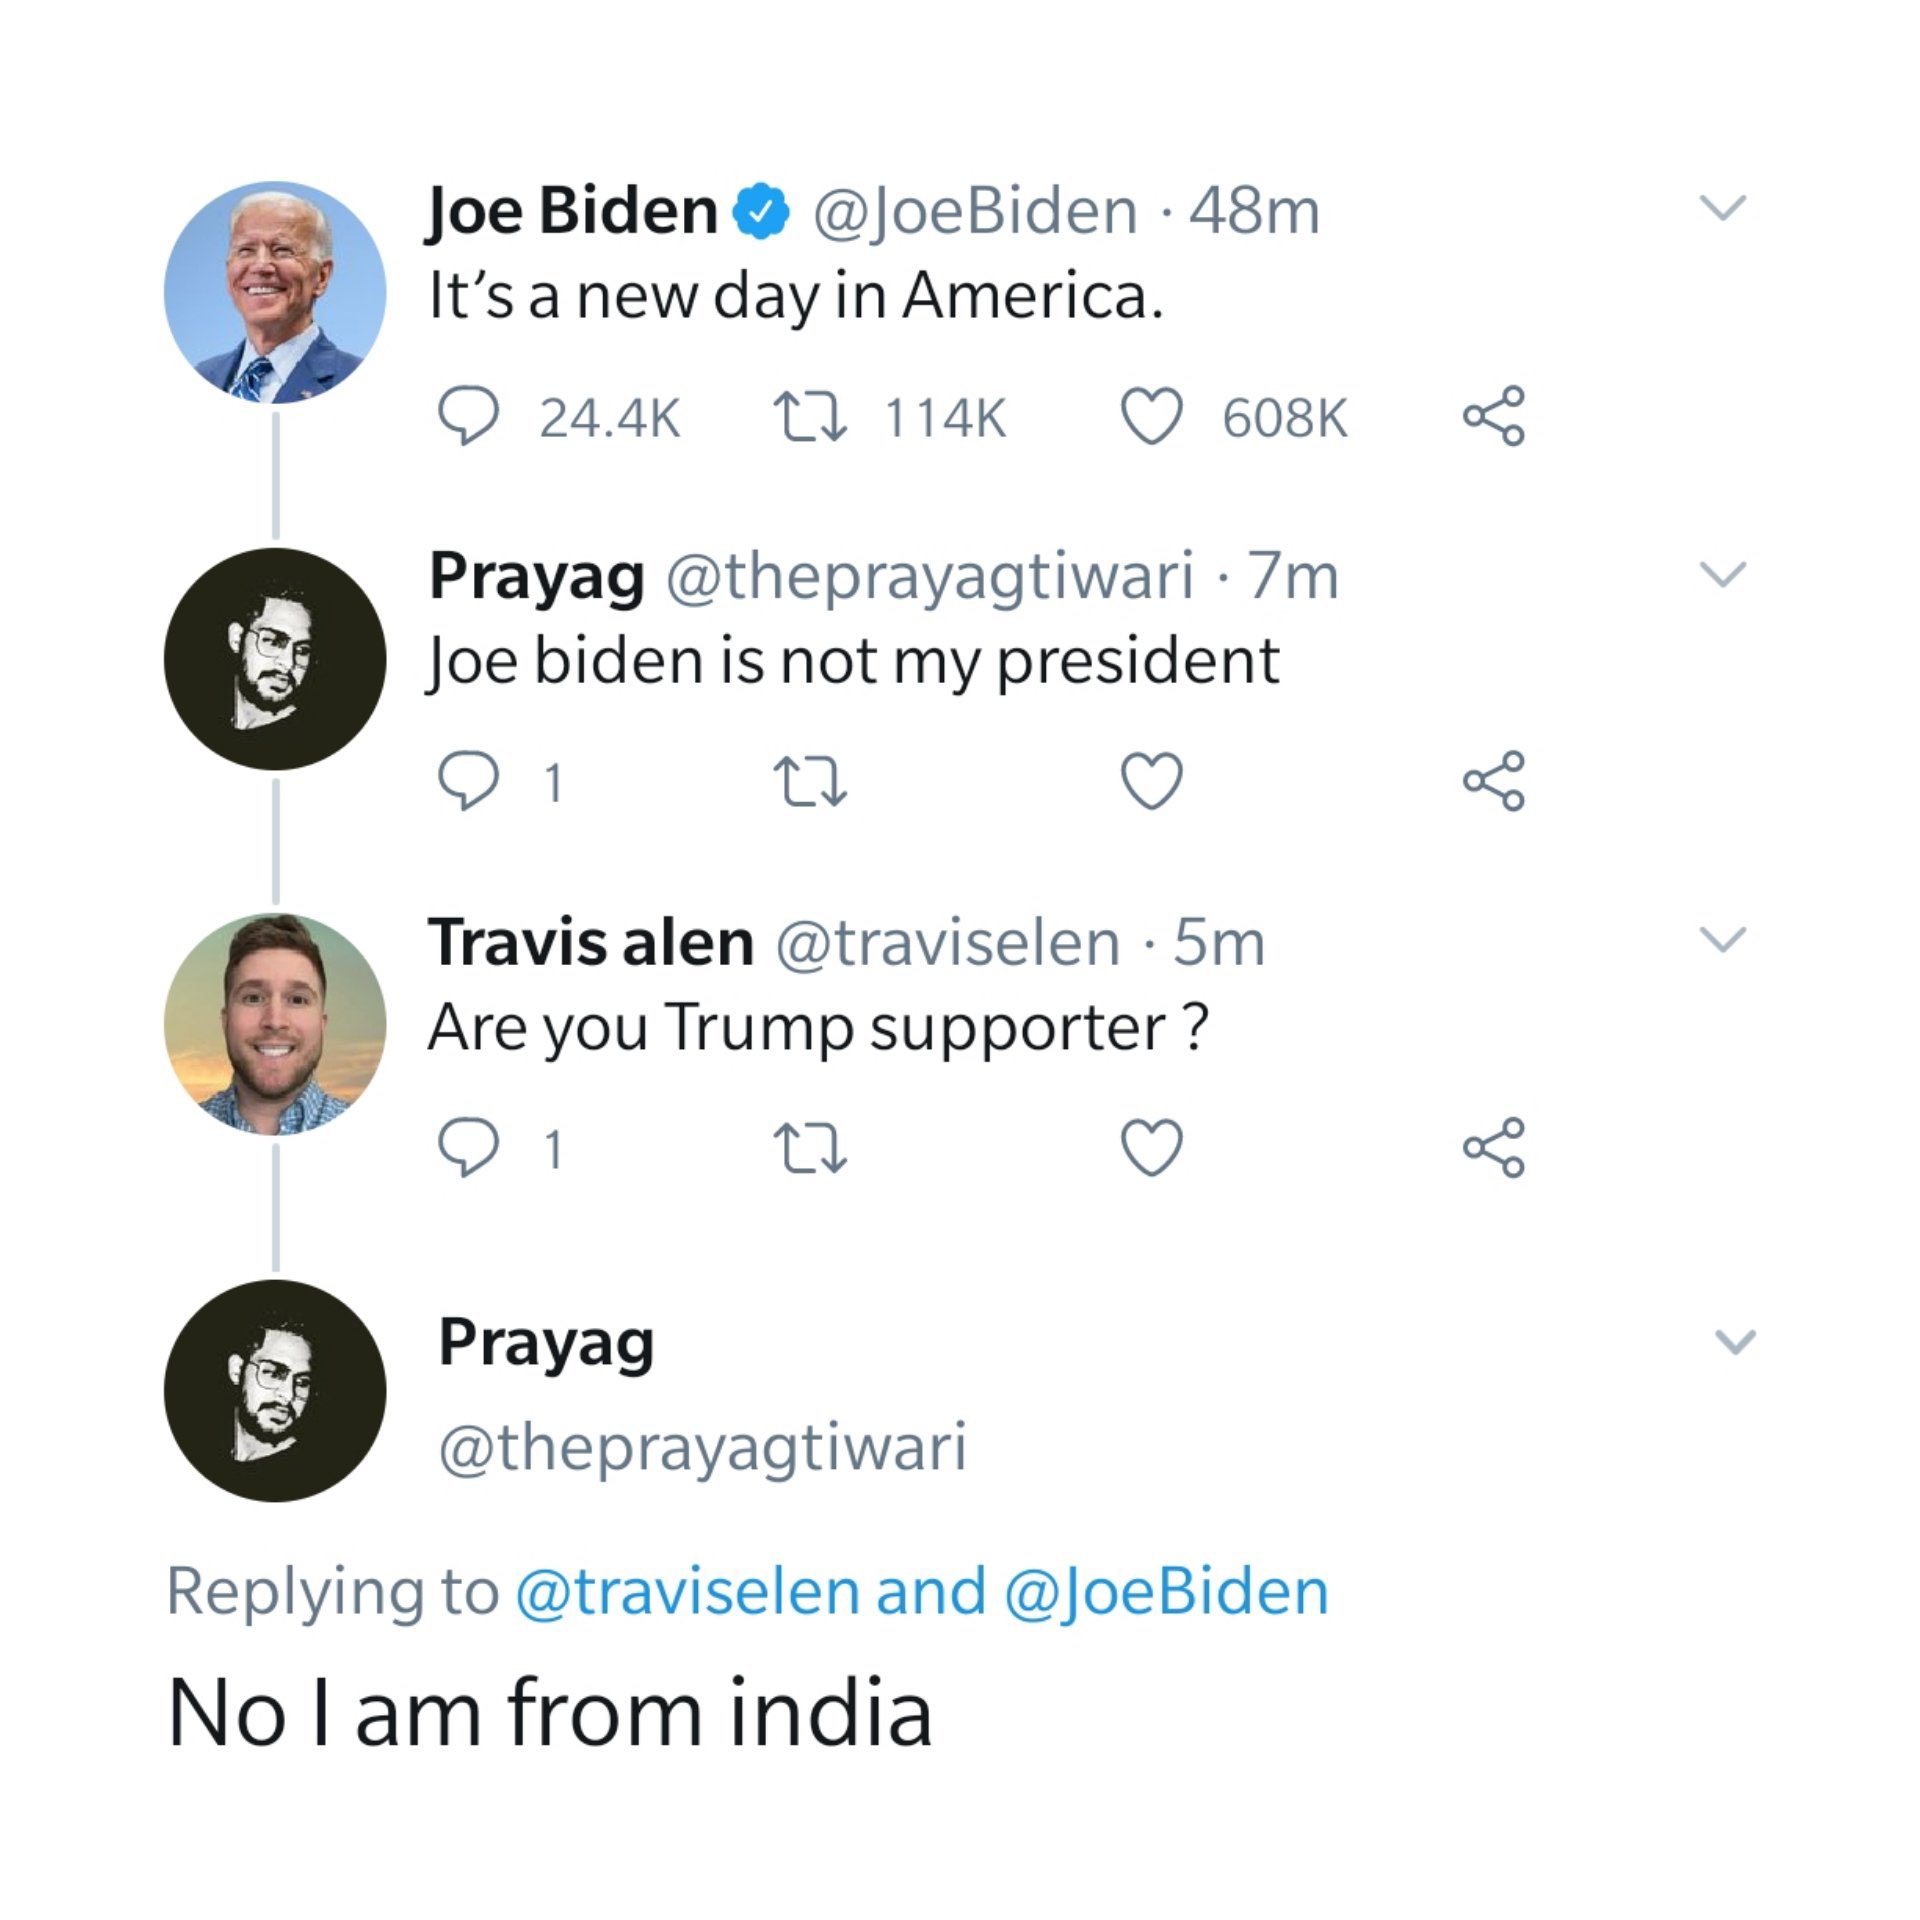The height and width of the screenshot is (1920, 1920).
Task: Open Joe Biden's profile picture
Action: (x=275, y=292)
